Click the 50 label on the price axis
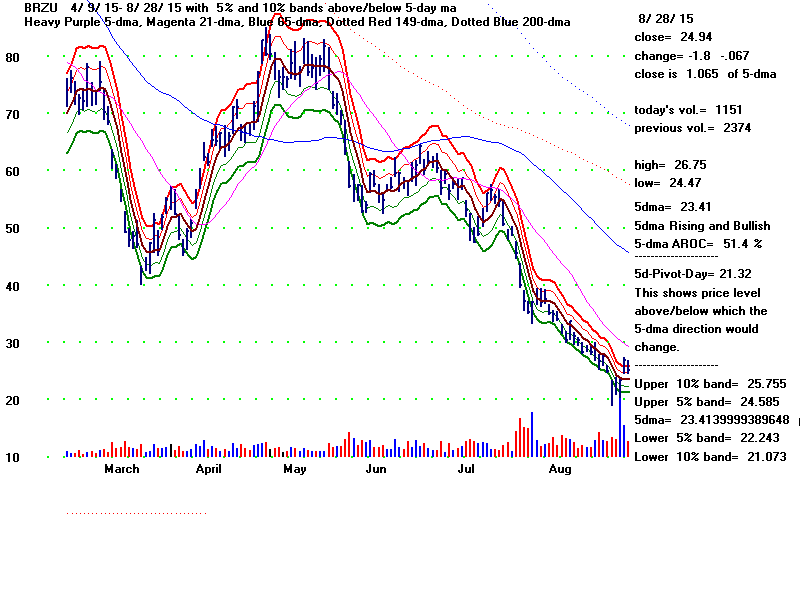Viewport: 800px width, 600px height. (14, 229)
